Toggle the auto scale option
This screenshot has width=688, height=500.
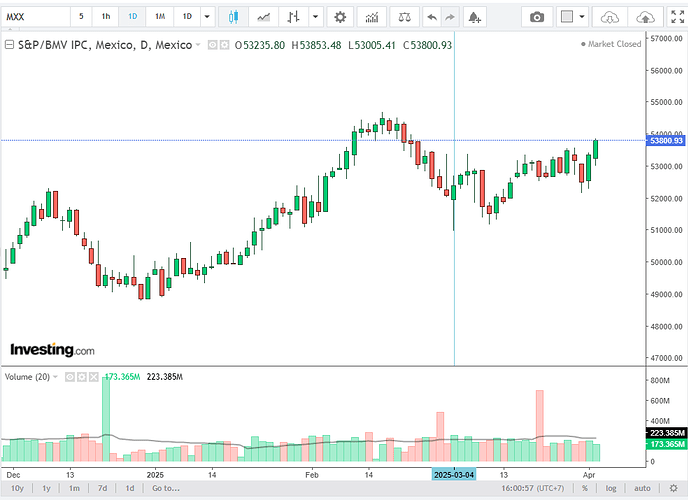642,488
